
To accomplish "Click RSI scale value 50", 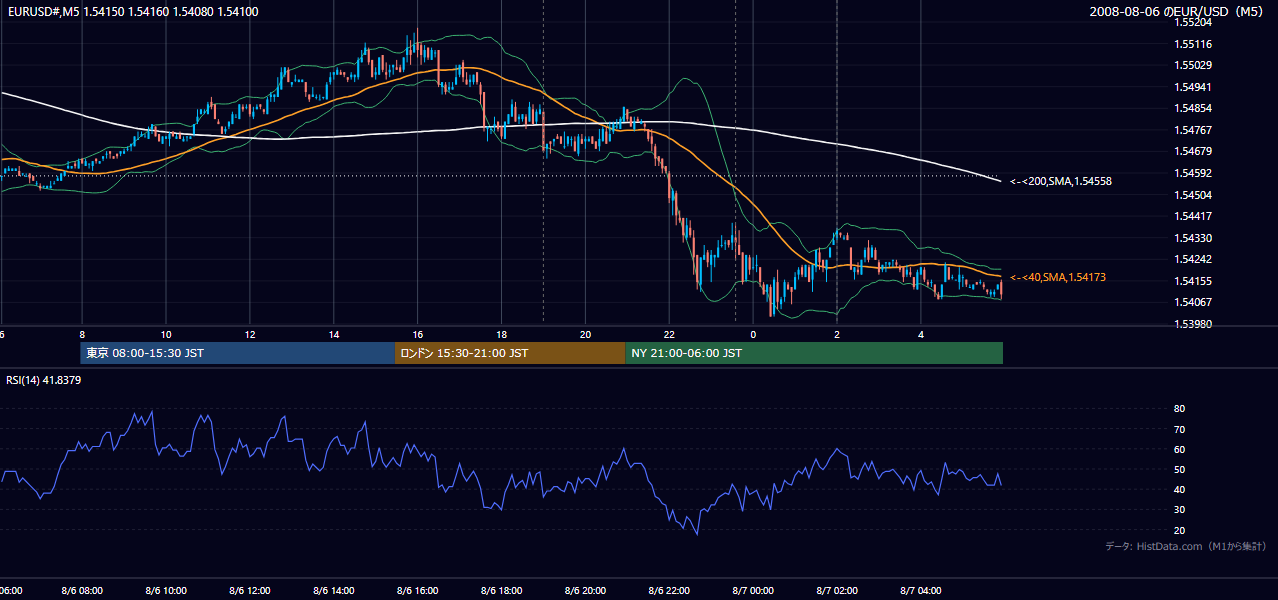I will 1180,469.
